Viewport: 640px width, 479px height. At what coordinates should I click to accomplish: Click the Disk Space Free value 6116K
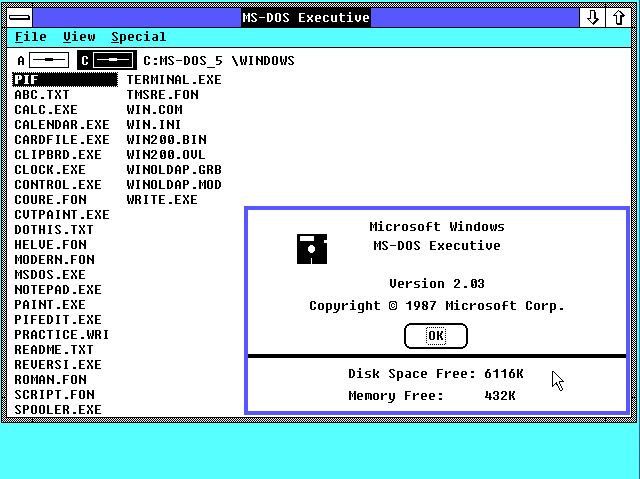click(504, 374)
